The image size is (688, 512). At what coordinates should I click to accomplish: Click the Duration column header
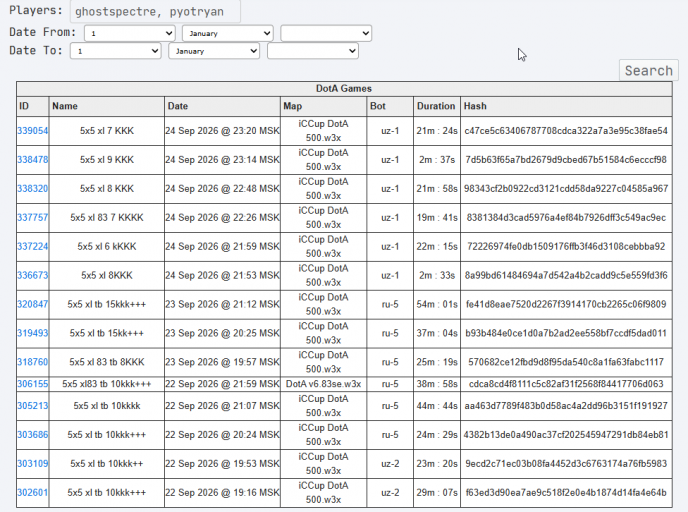[x=437, y=106]
